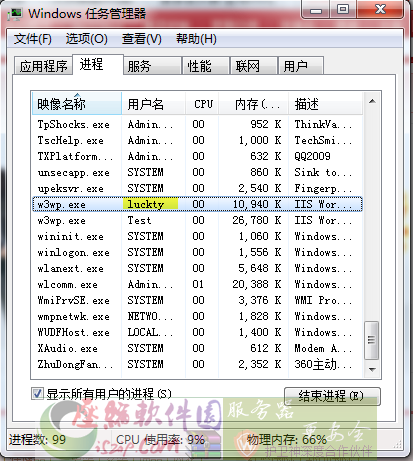Click the process list scrollbar thumb

(x=372, y=340)
